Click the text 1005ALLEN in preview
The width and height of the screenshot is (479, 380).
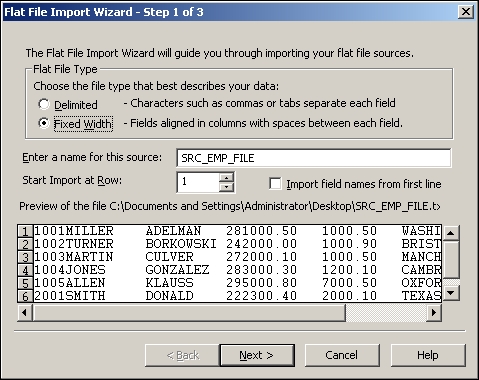[x=70, y=283]
